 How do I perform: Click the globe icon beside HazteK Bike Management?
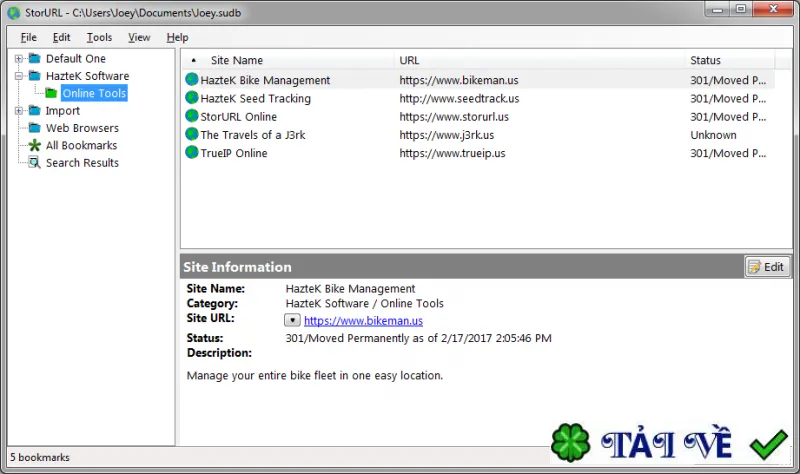[x=192, y=80]
